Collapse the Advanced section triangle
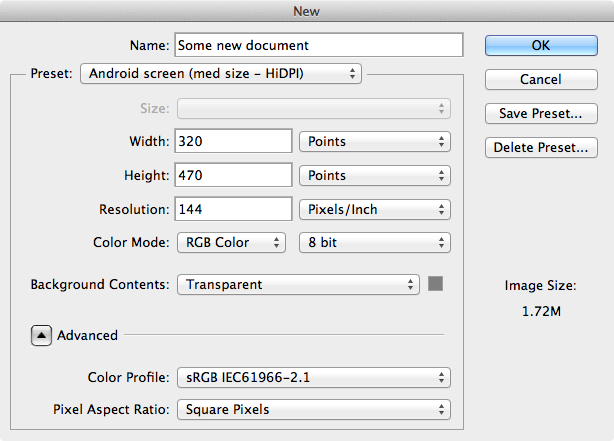 click(x=41, y=335)
